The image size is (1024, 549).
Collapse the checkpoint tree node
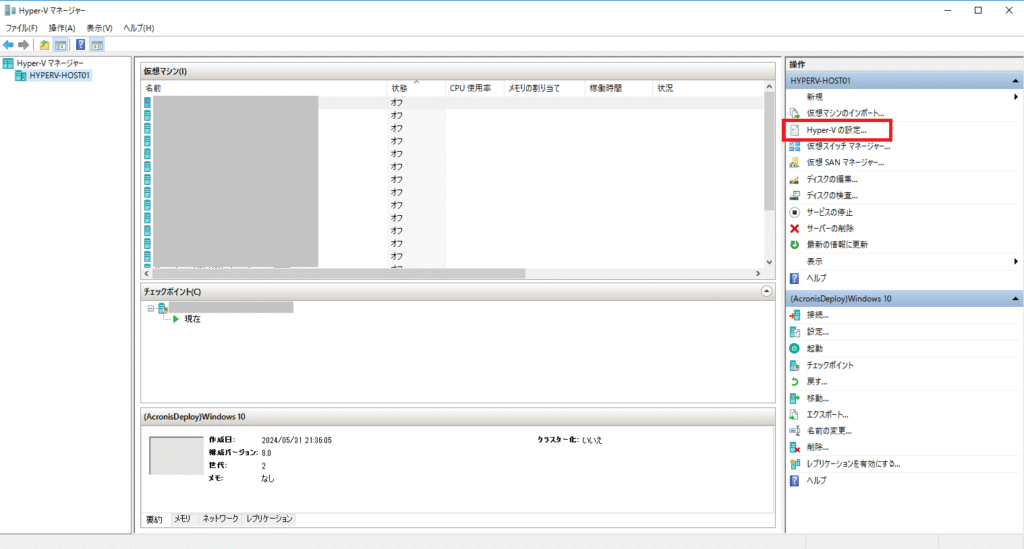pyautogui.click(x=151, y=308)
